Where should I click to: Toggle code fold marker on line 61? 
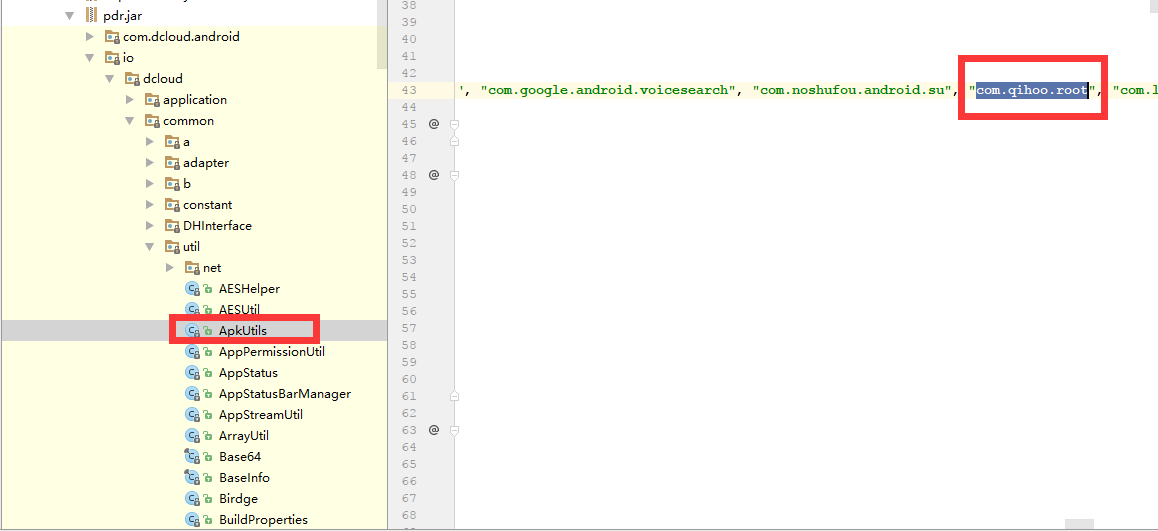click(x=455, y=396)
